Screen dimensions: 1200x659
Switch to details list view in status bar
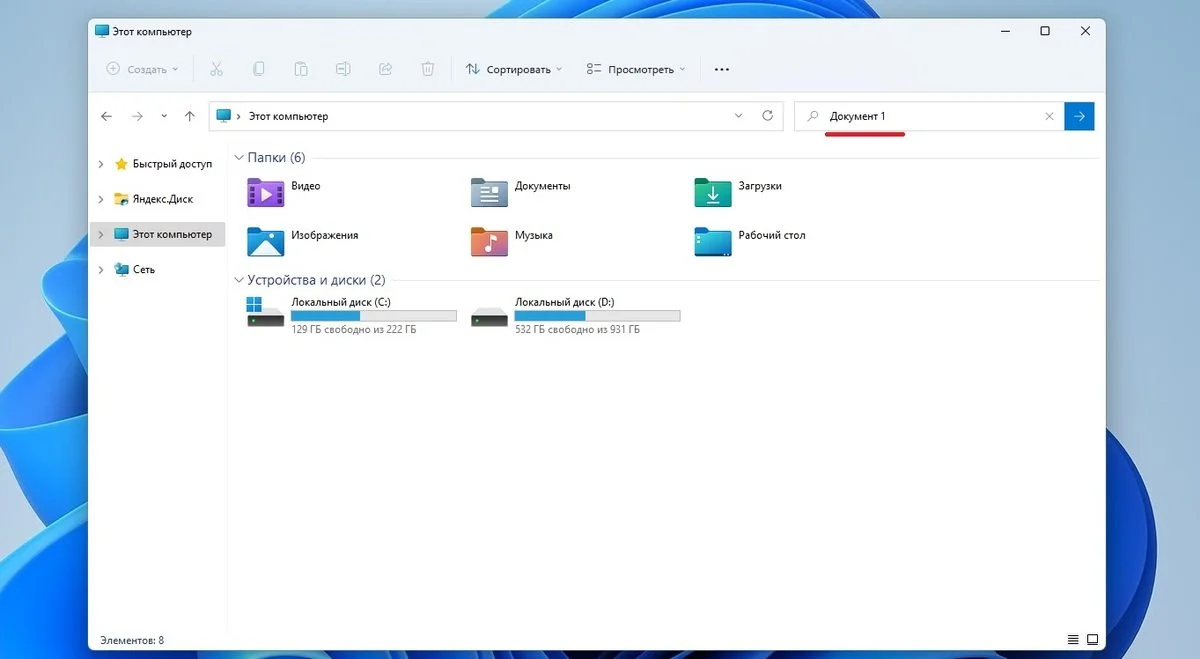click(x=1073, y=639)
